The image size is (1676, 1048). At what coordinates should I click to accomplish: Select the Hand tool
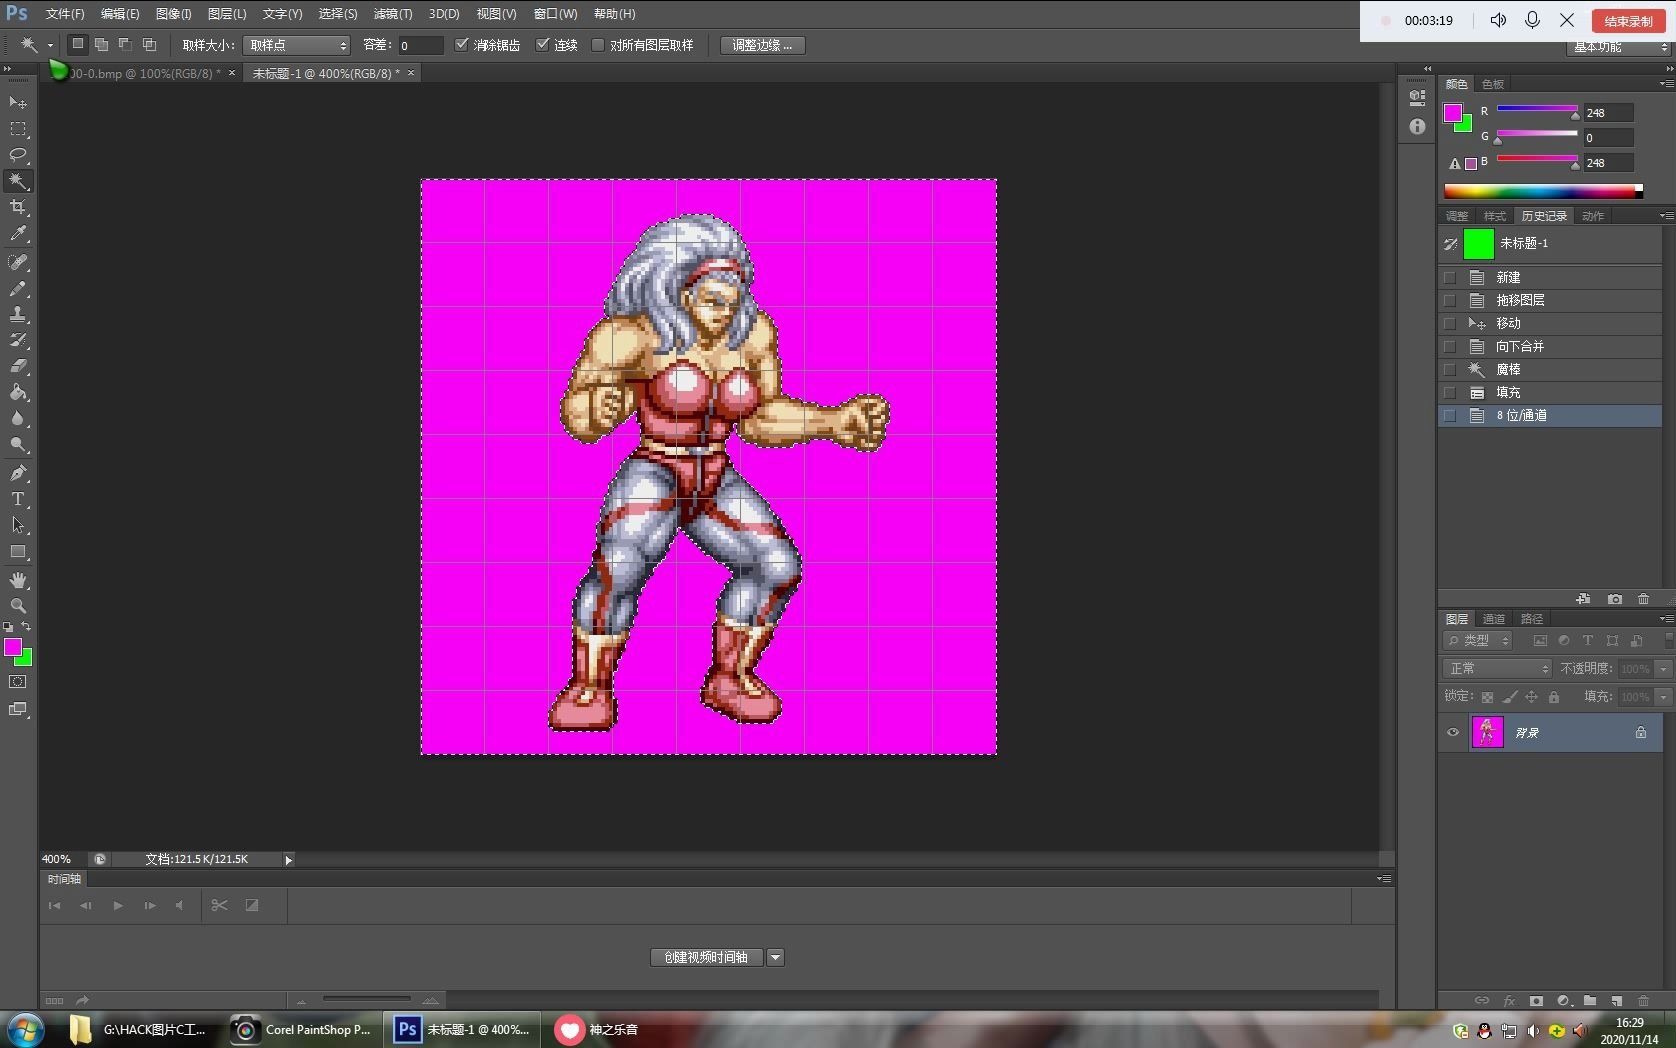[18, 580]
